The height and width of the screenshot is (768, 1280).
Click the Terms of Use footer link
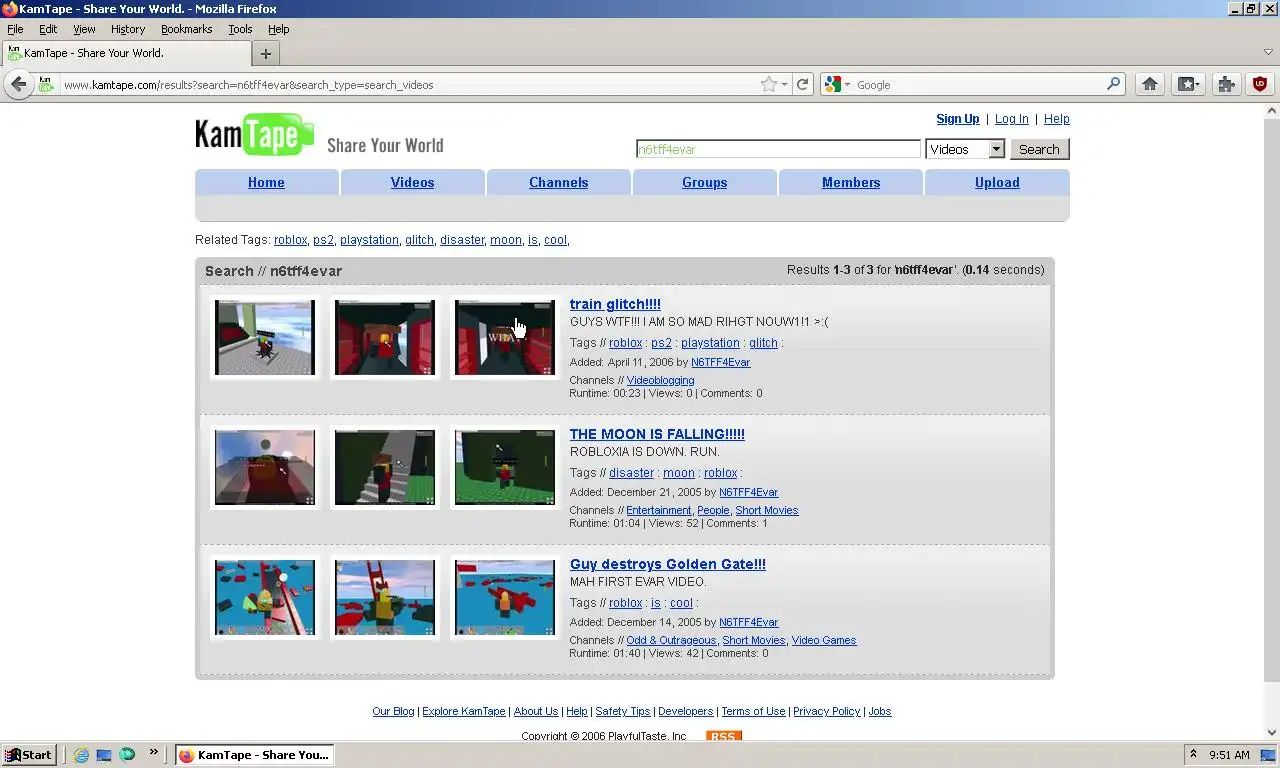click(x=753, y=711)
